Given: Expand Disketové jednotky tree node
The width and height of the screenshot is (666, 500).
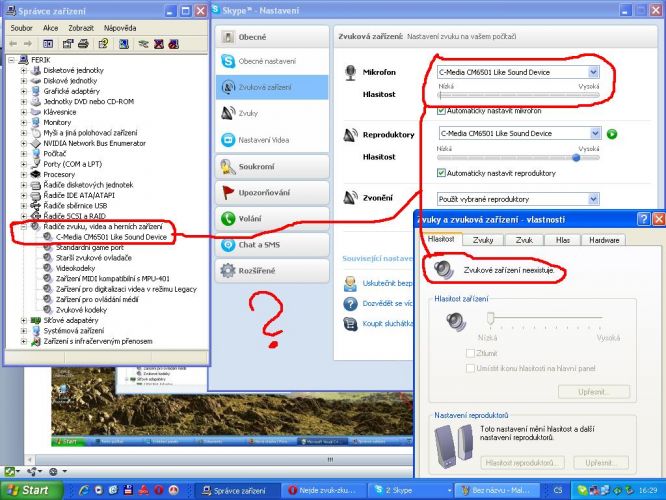Looking at the screenshot, I should pyautogui.click(x=24, y=70).
